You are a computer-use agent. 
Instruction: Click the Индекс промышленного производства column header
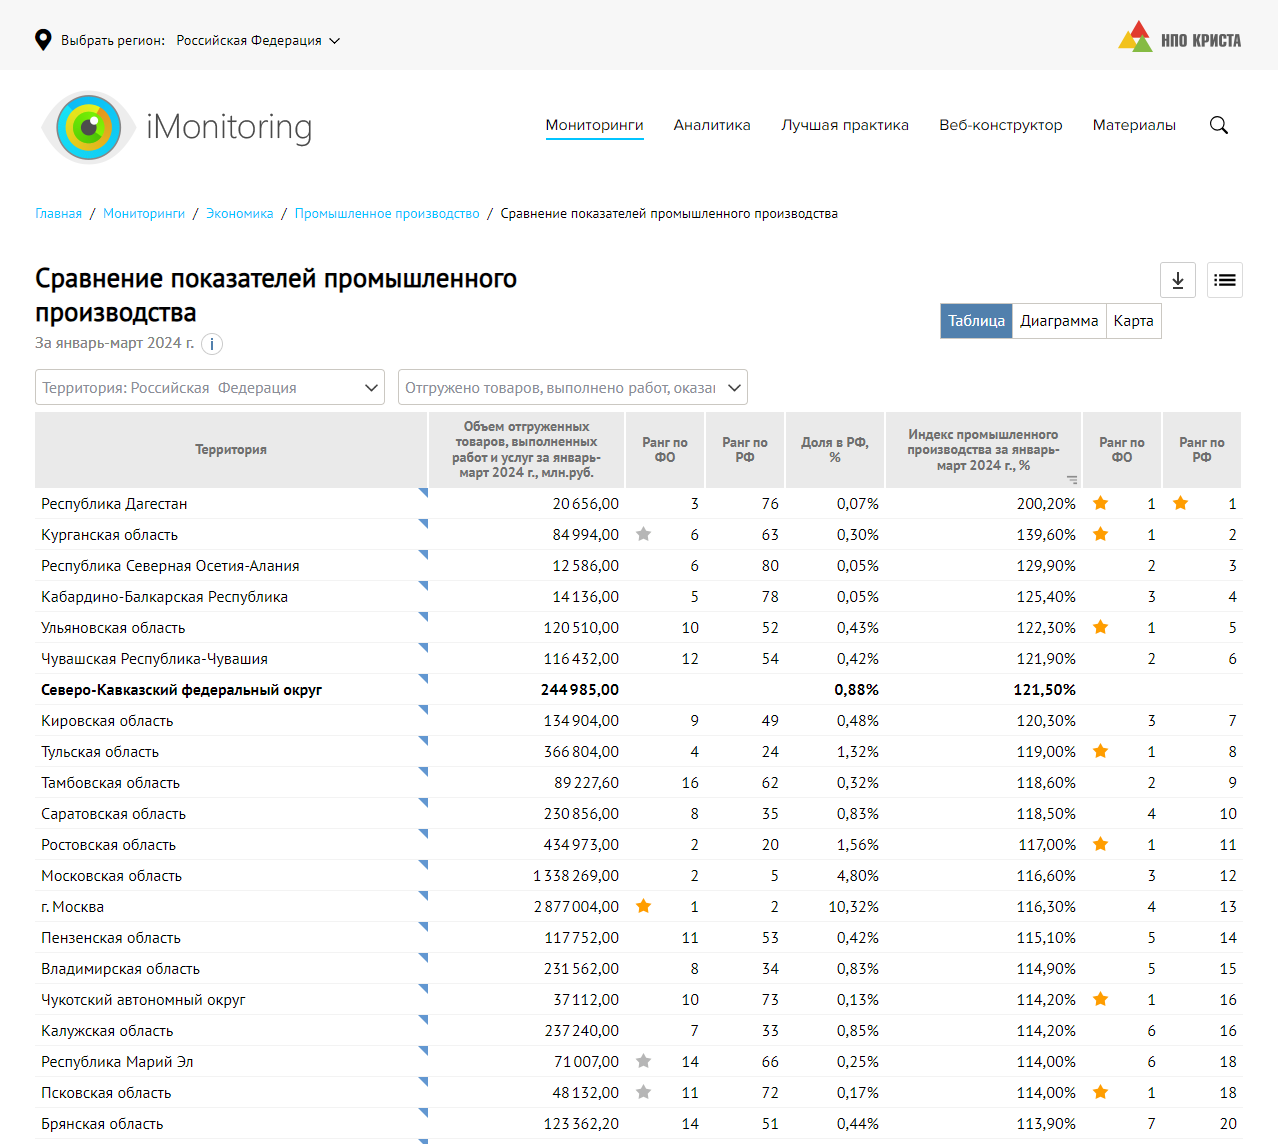(x=983, y=450)
